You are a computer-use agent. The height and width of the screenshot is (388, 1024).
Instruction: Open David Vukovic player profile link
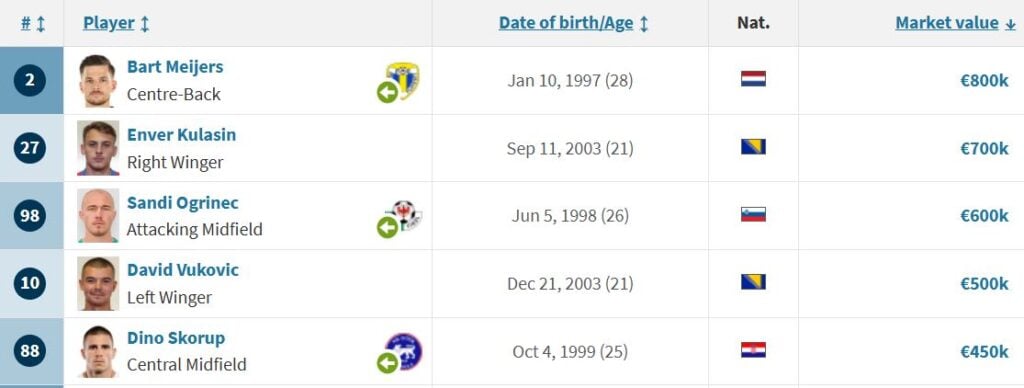[x=183, y=270]
